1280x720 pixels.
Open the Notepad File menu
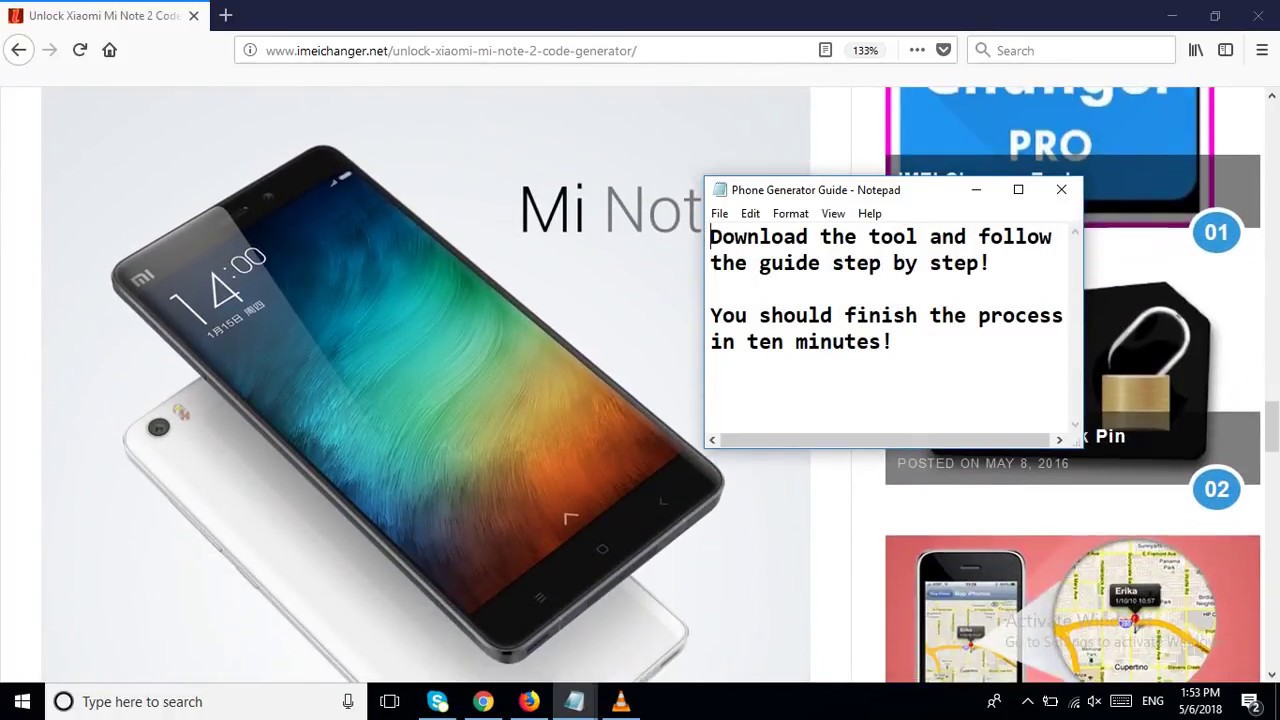pos(719,213)
